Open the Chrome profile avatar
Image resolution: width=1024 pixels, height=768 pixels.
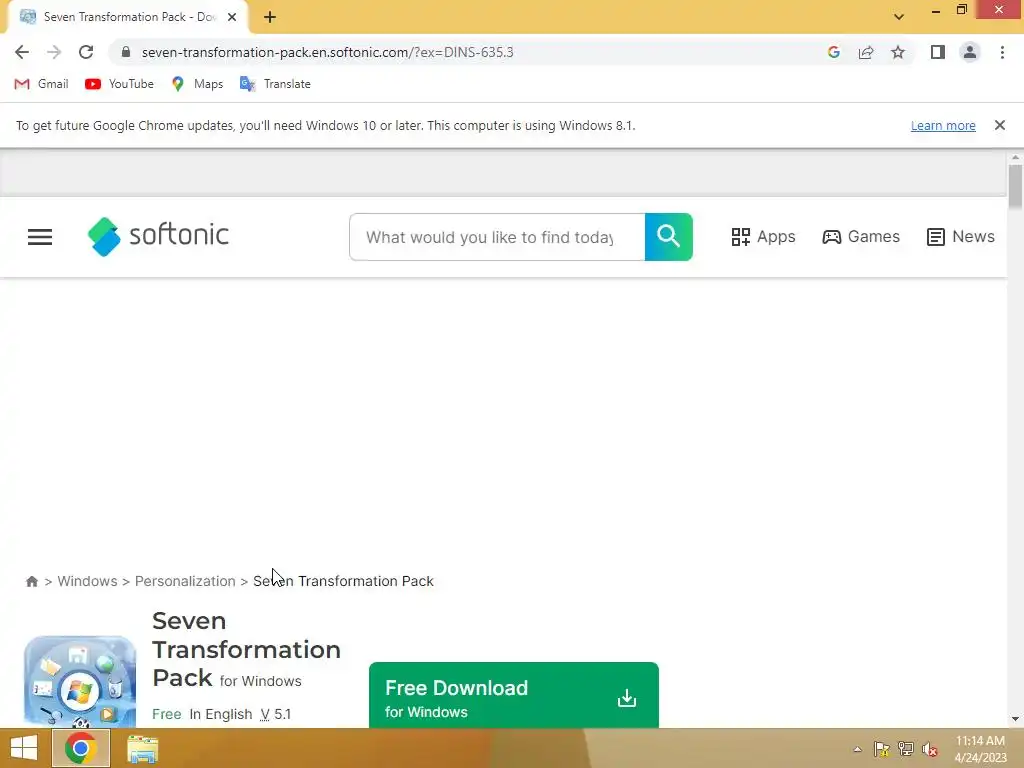point(970,52)
